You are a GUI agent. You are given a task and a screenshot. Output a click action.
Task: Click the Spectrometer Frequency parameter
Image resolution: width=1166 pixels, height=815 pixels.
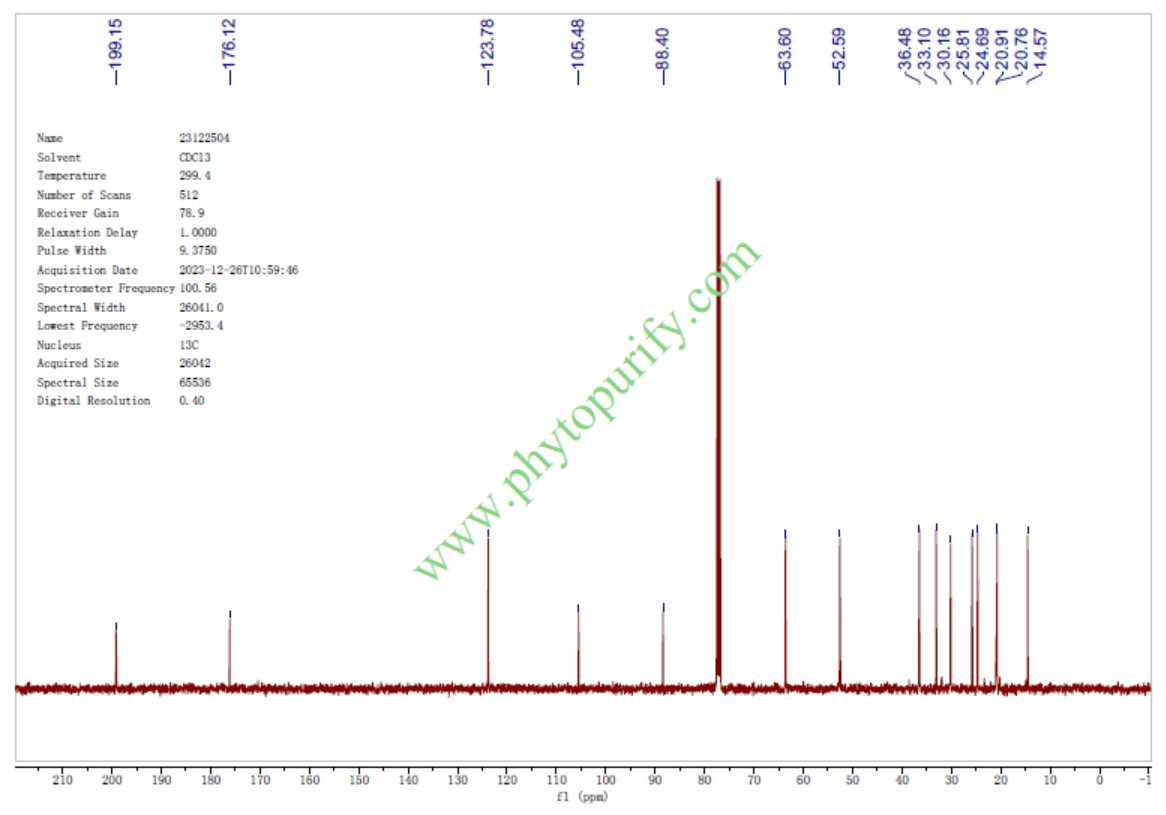[x=105, y=288]
